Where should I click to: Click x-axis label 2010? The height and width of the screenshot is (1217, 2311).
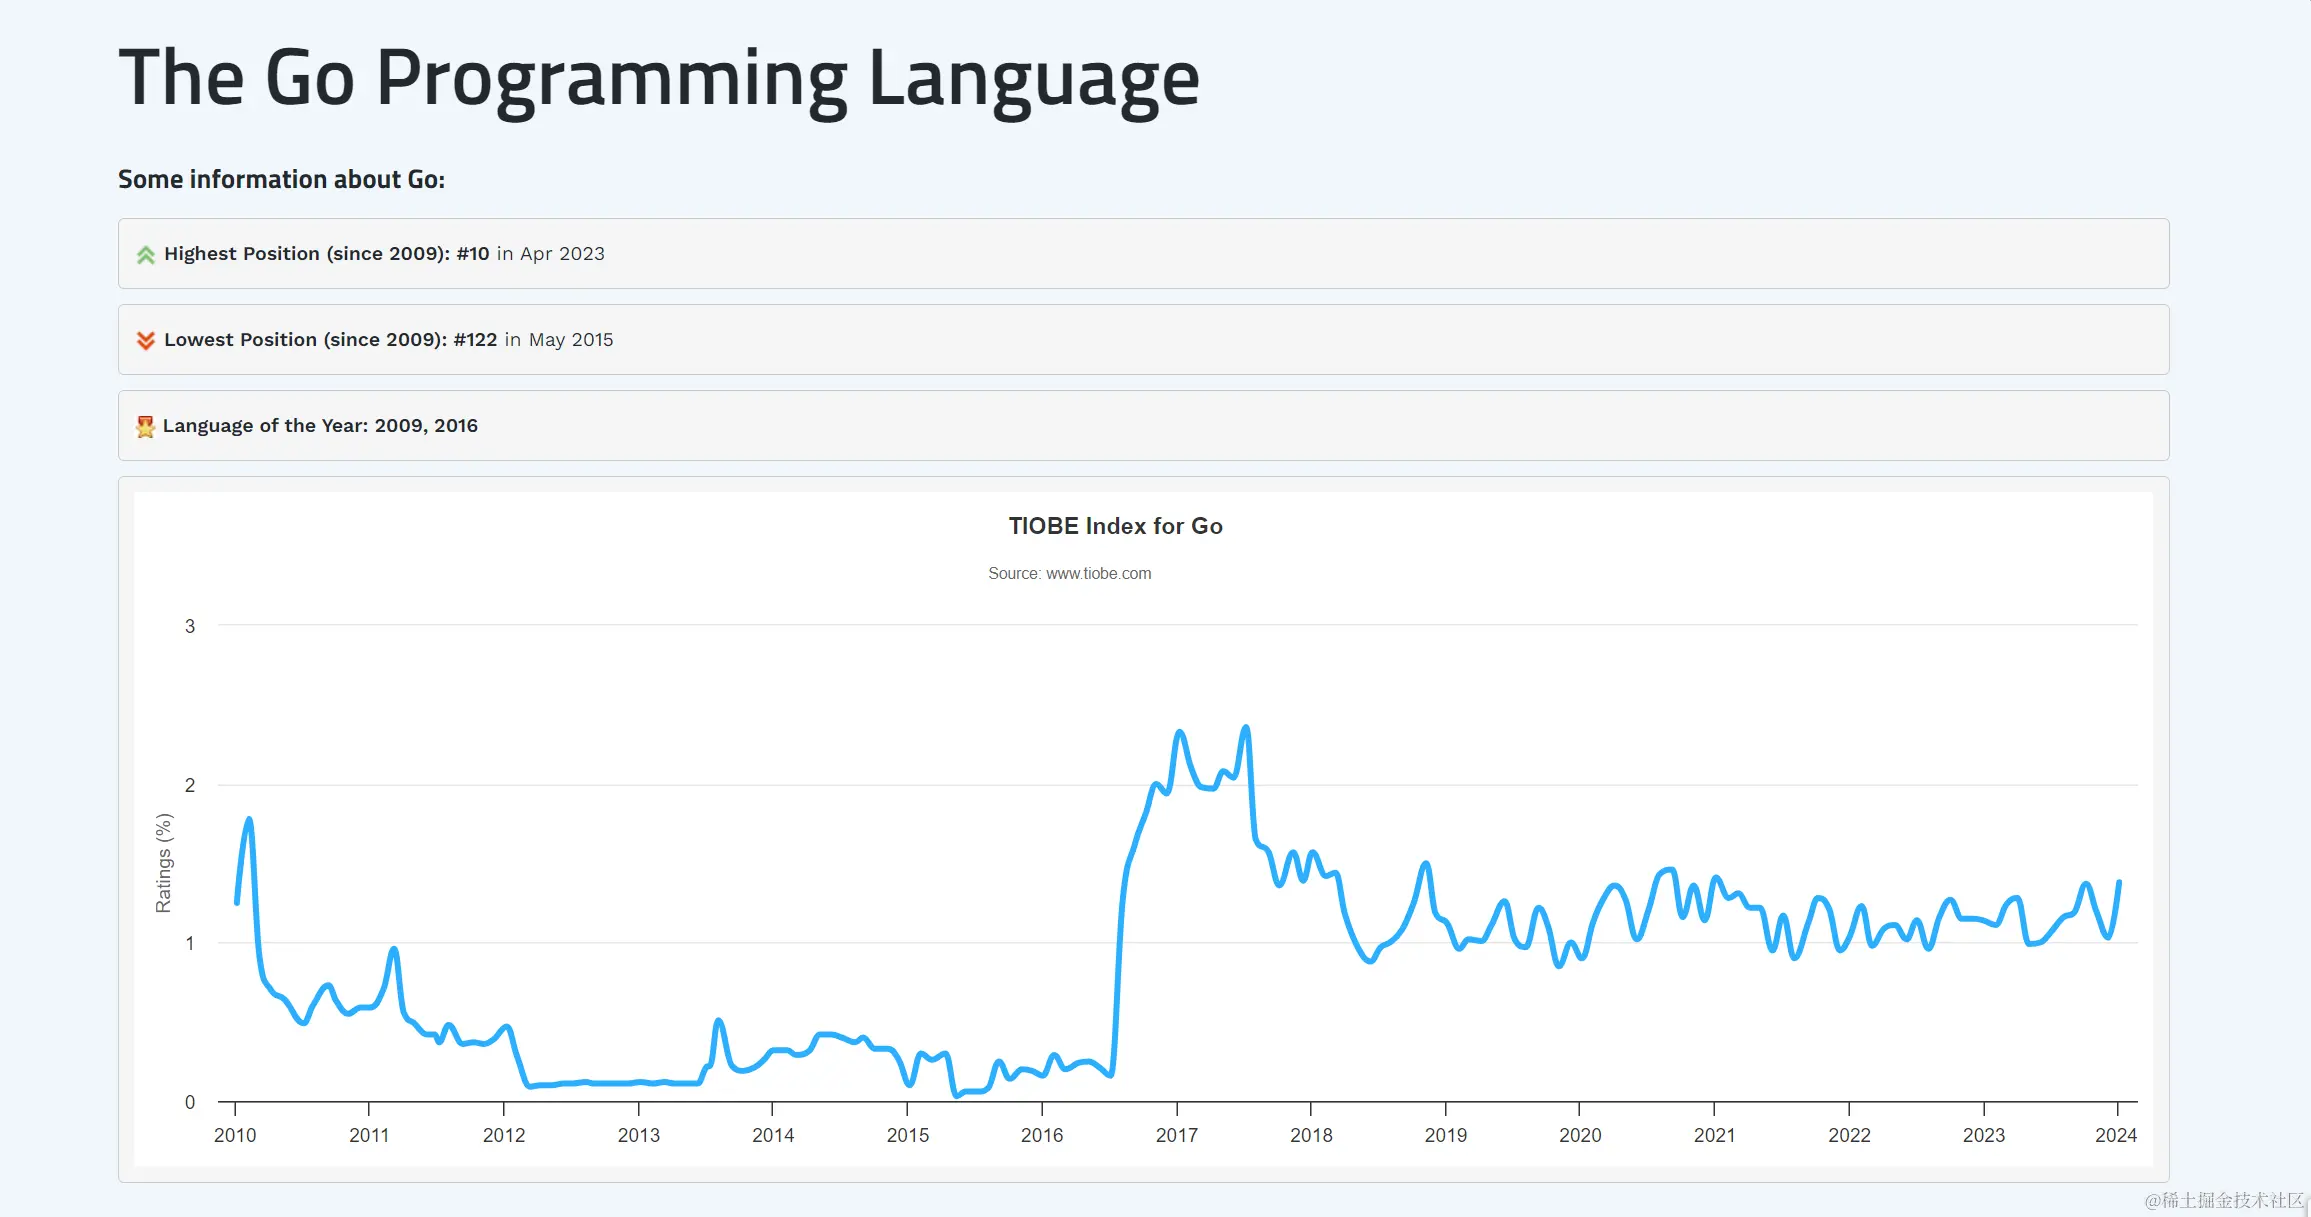(235, 1136)
